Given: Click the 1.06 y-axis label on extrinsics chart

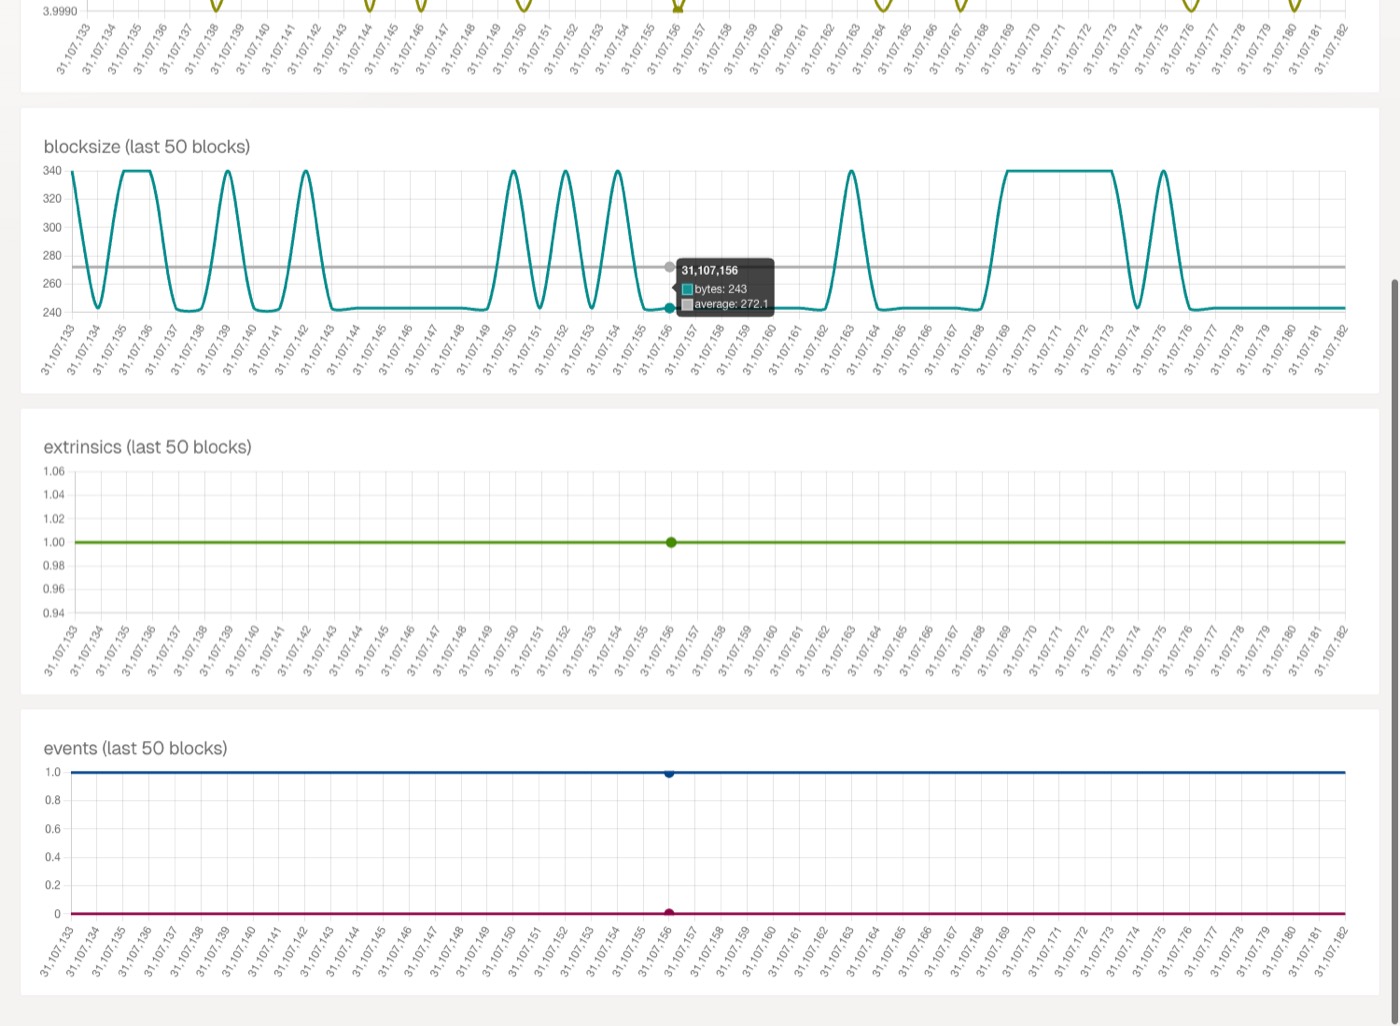Looking at the screenshot, I should click(x=54, y=471).
